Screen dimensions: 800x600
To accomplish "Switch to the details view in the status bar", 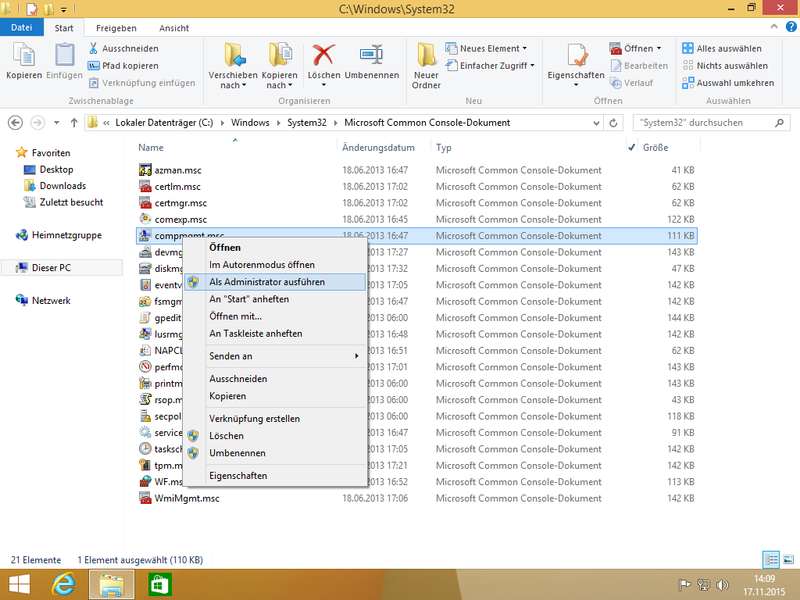I will tap(771, 560).
